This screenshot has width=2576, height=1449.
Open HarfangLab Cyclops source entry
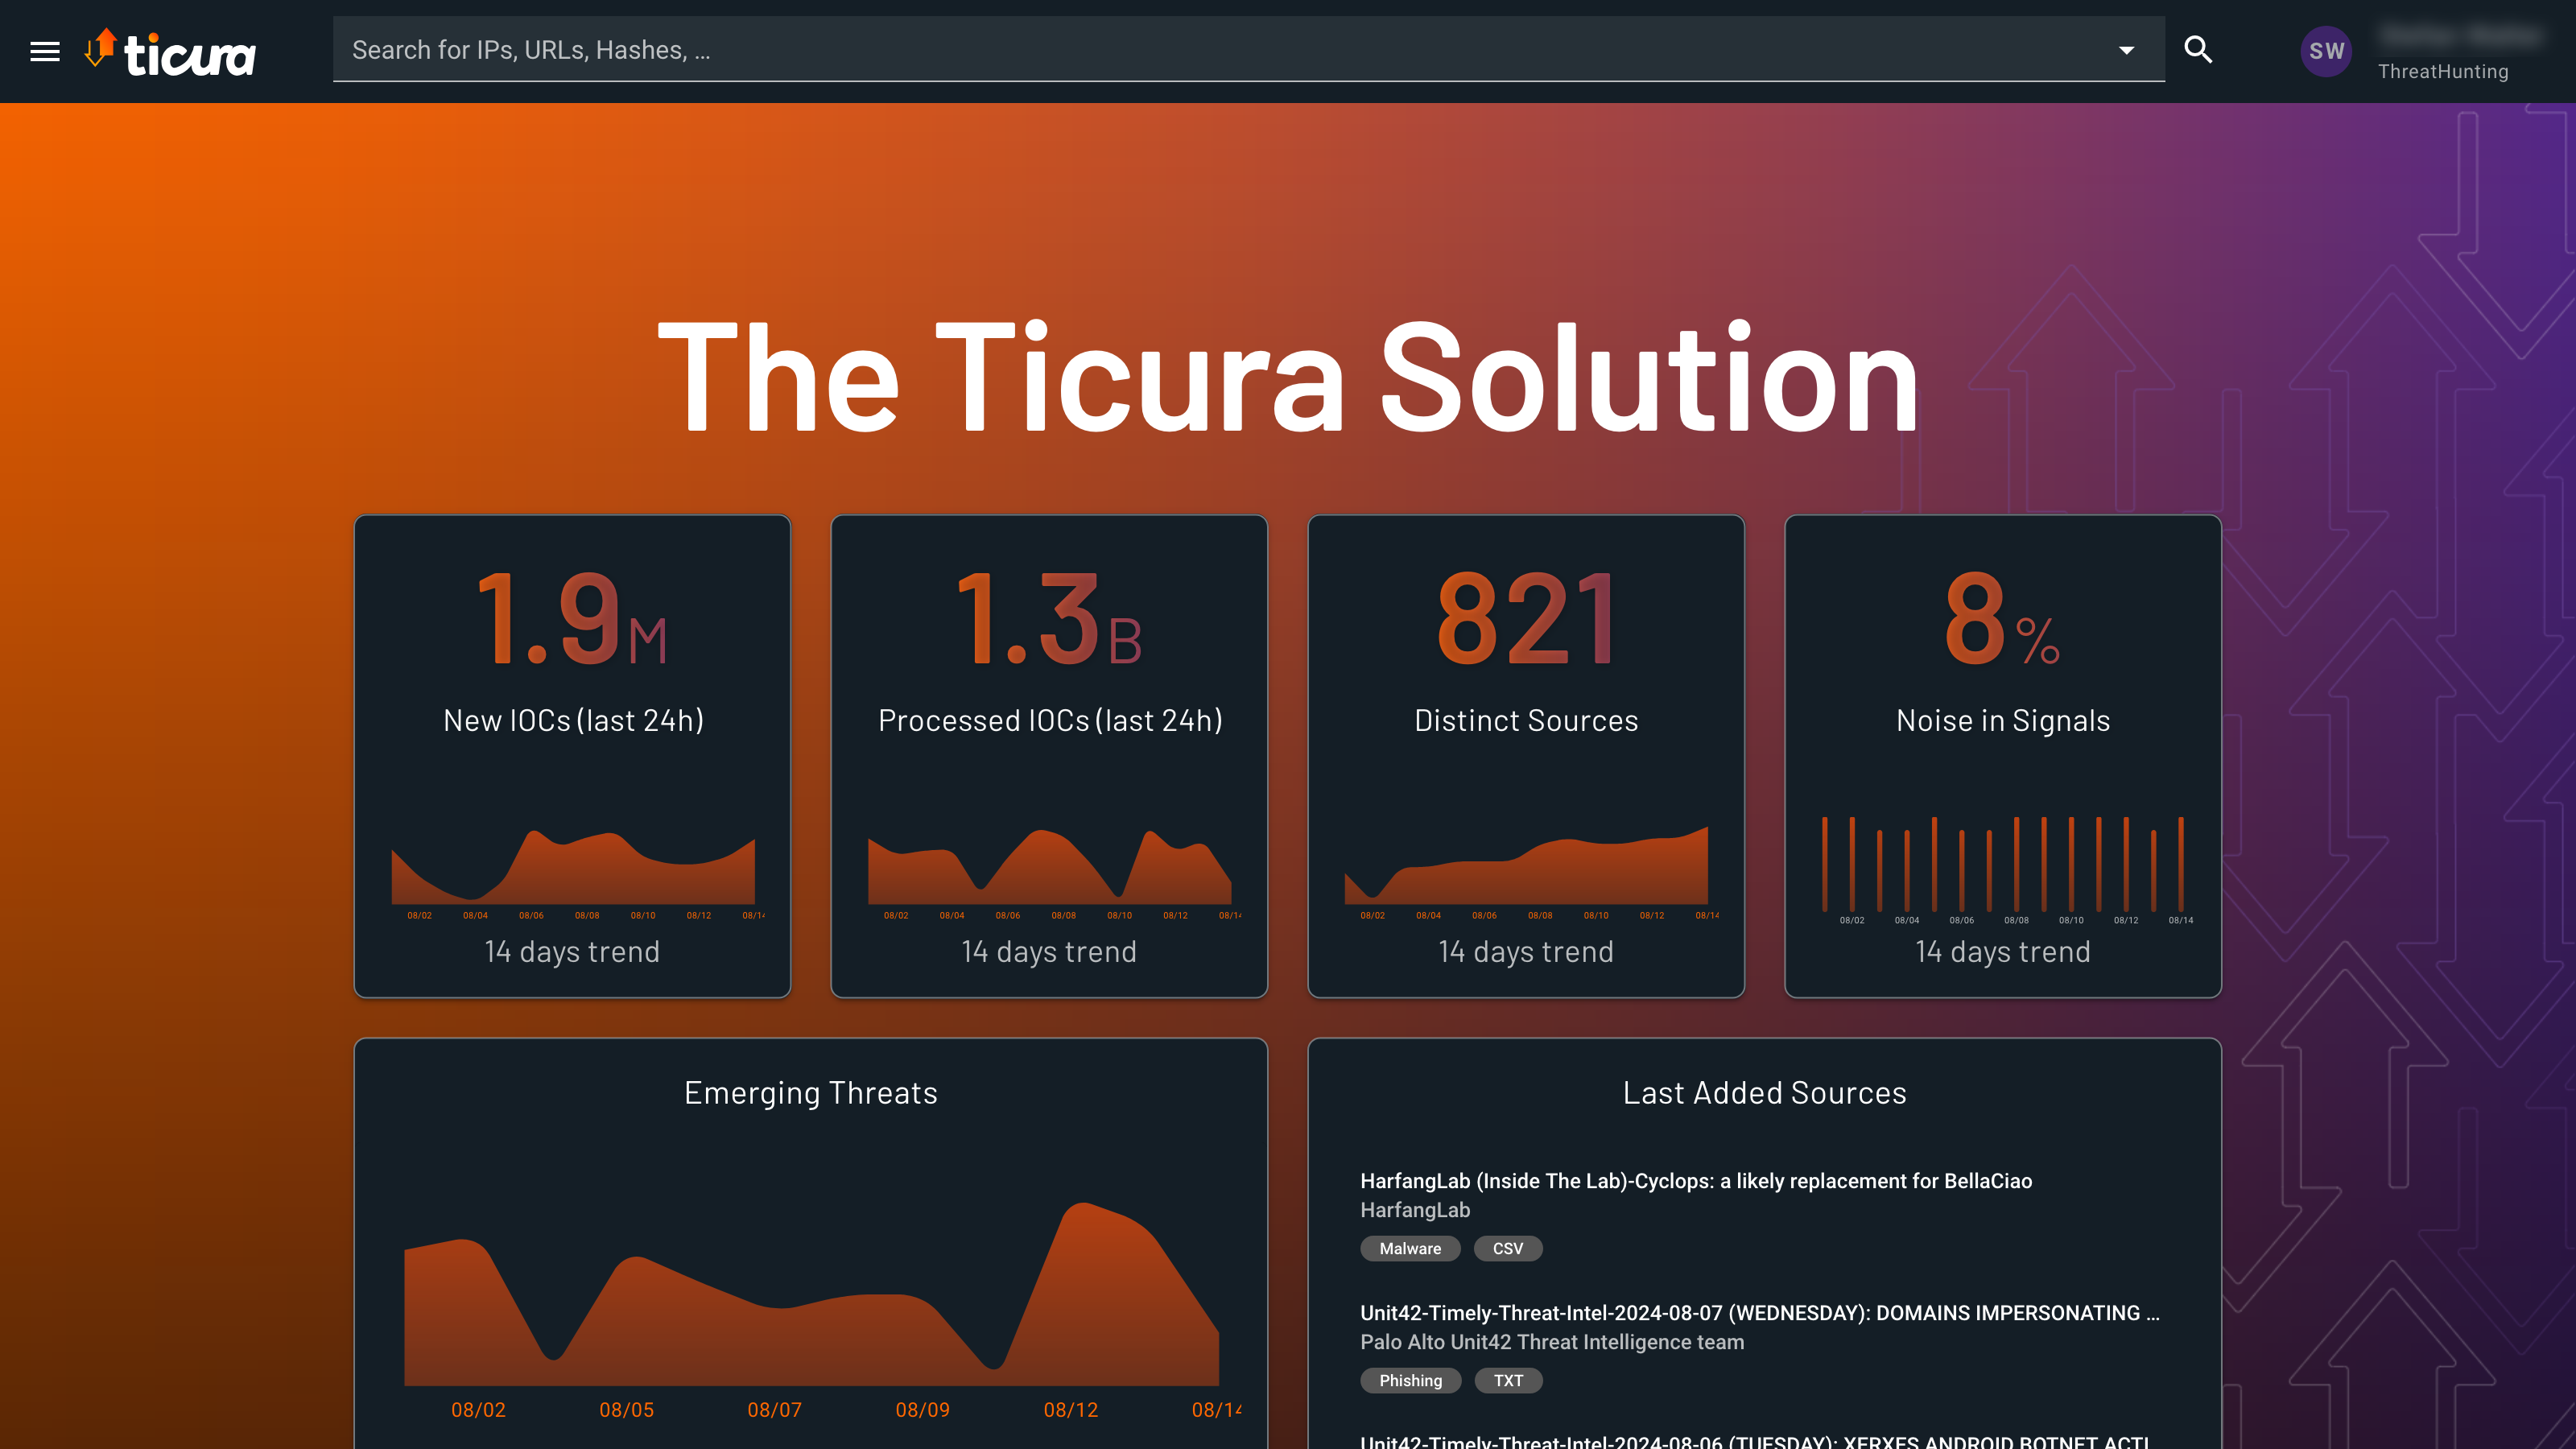tap(1695, 1181)
